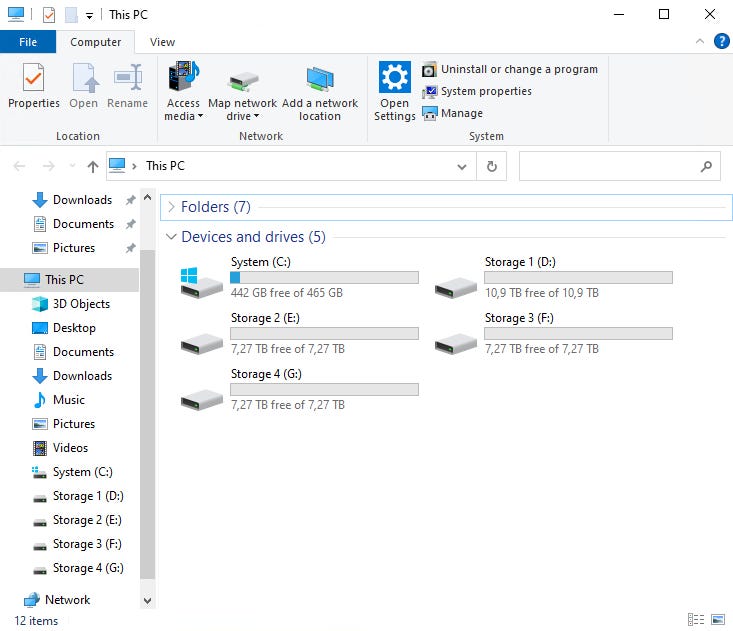The width and height of the screenshot is (733, 631).
Task: Open the File menu tab
Action: point(28,42)
